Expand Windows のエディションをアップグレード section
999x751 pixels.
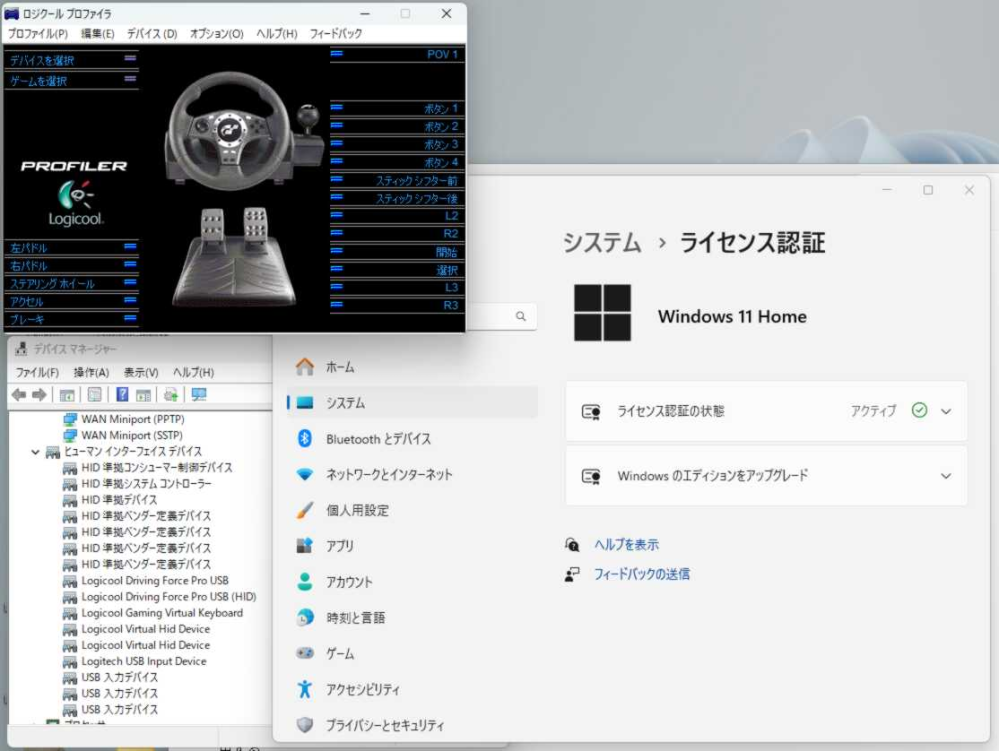pyautogui.click(x=766, y=476)
